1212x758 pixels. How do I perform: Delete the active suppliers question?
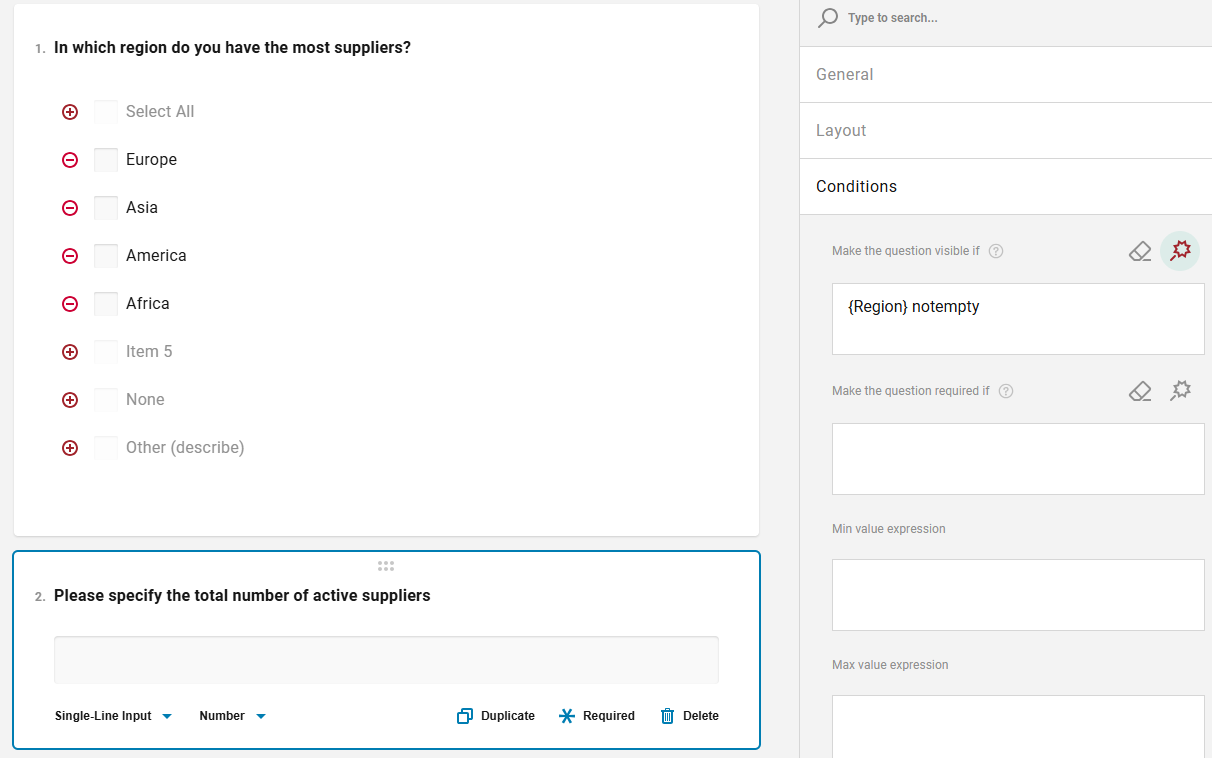(689, 716)
